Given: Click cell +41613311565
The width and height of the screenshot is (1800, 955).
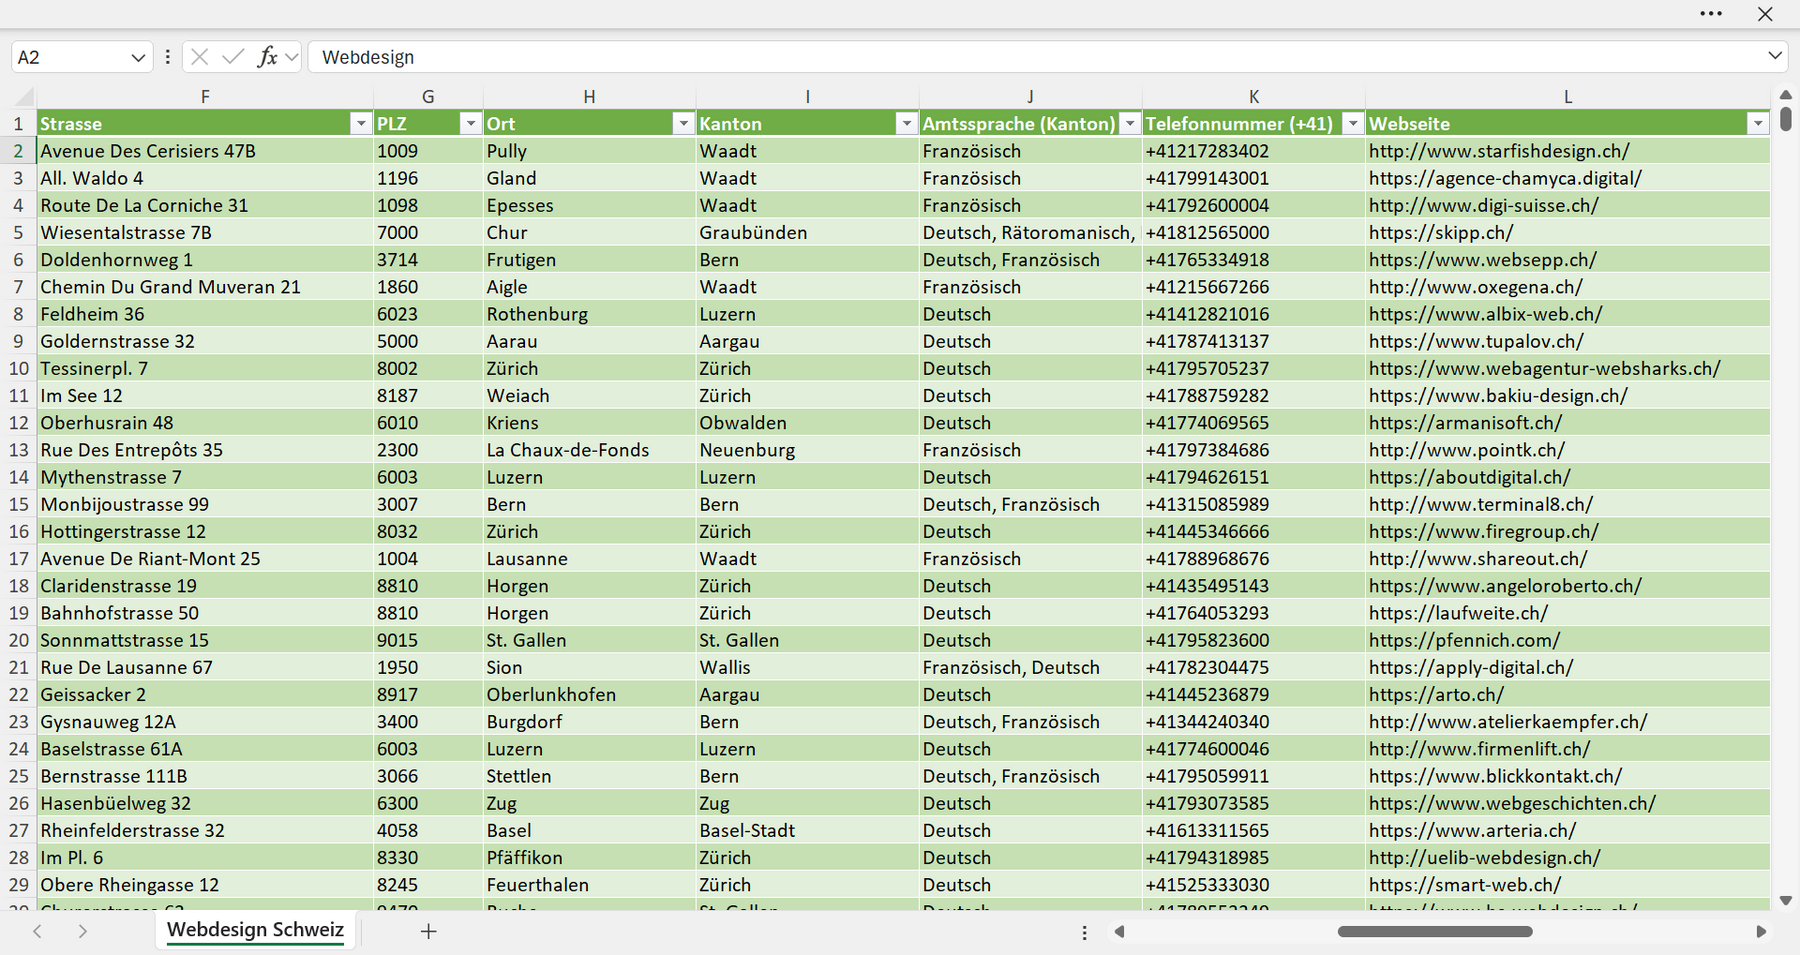Looking at the screenshot, I should click(1254, 830).
